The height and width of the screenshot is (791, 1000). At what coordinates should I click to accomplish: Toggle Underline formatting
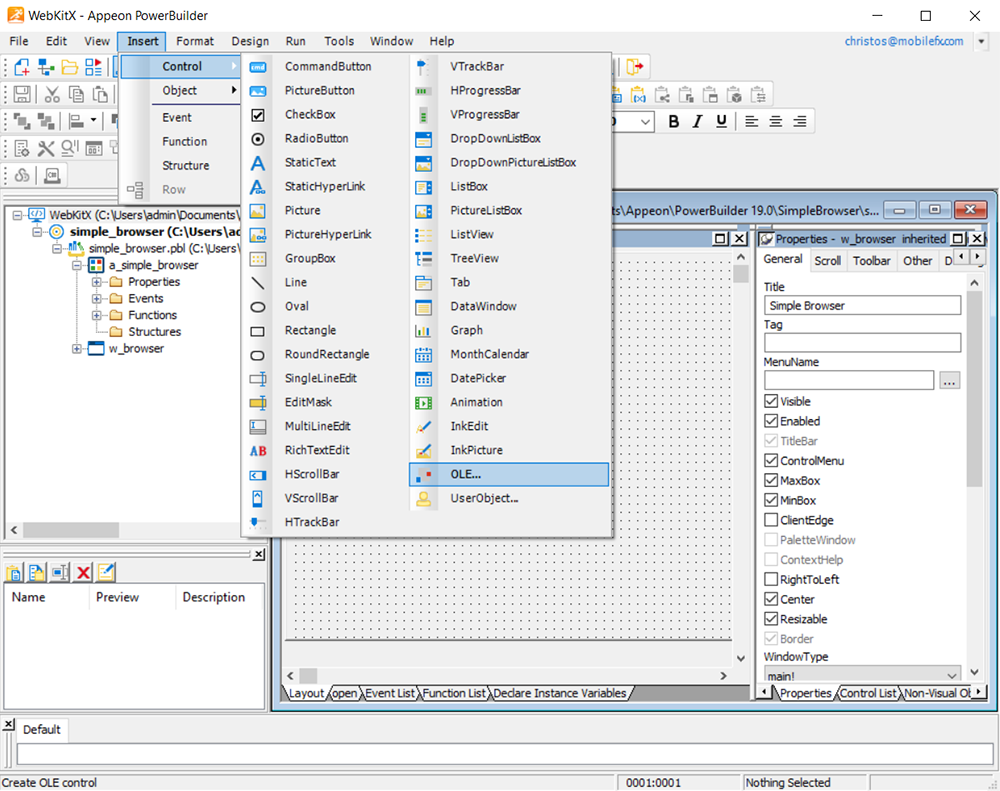coord(721,121)
